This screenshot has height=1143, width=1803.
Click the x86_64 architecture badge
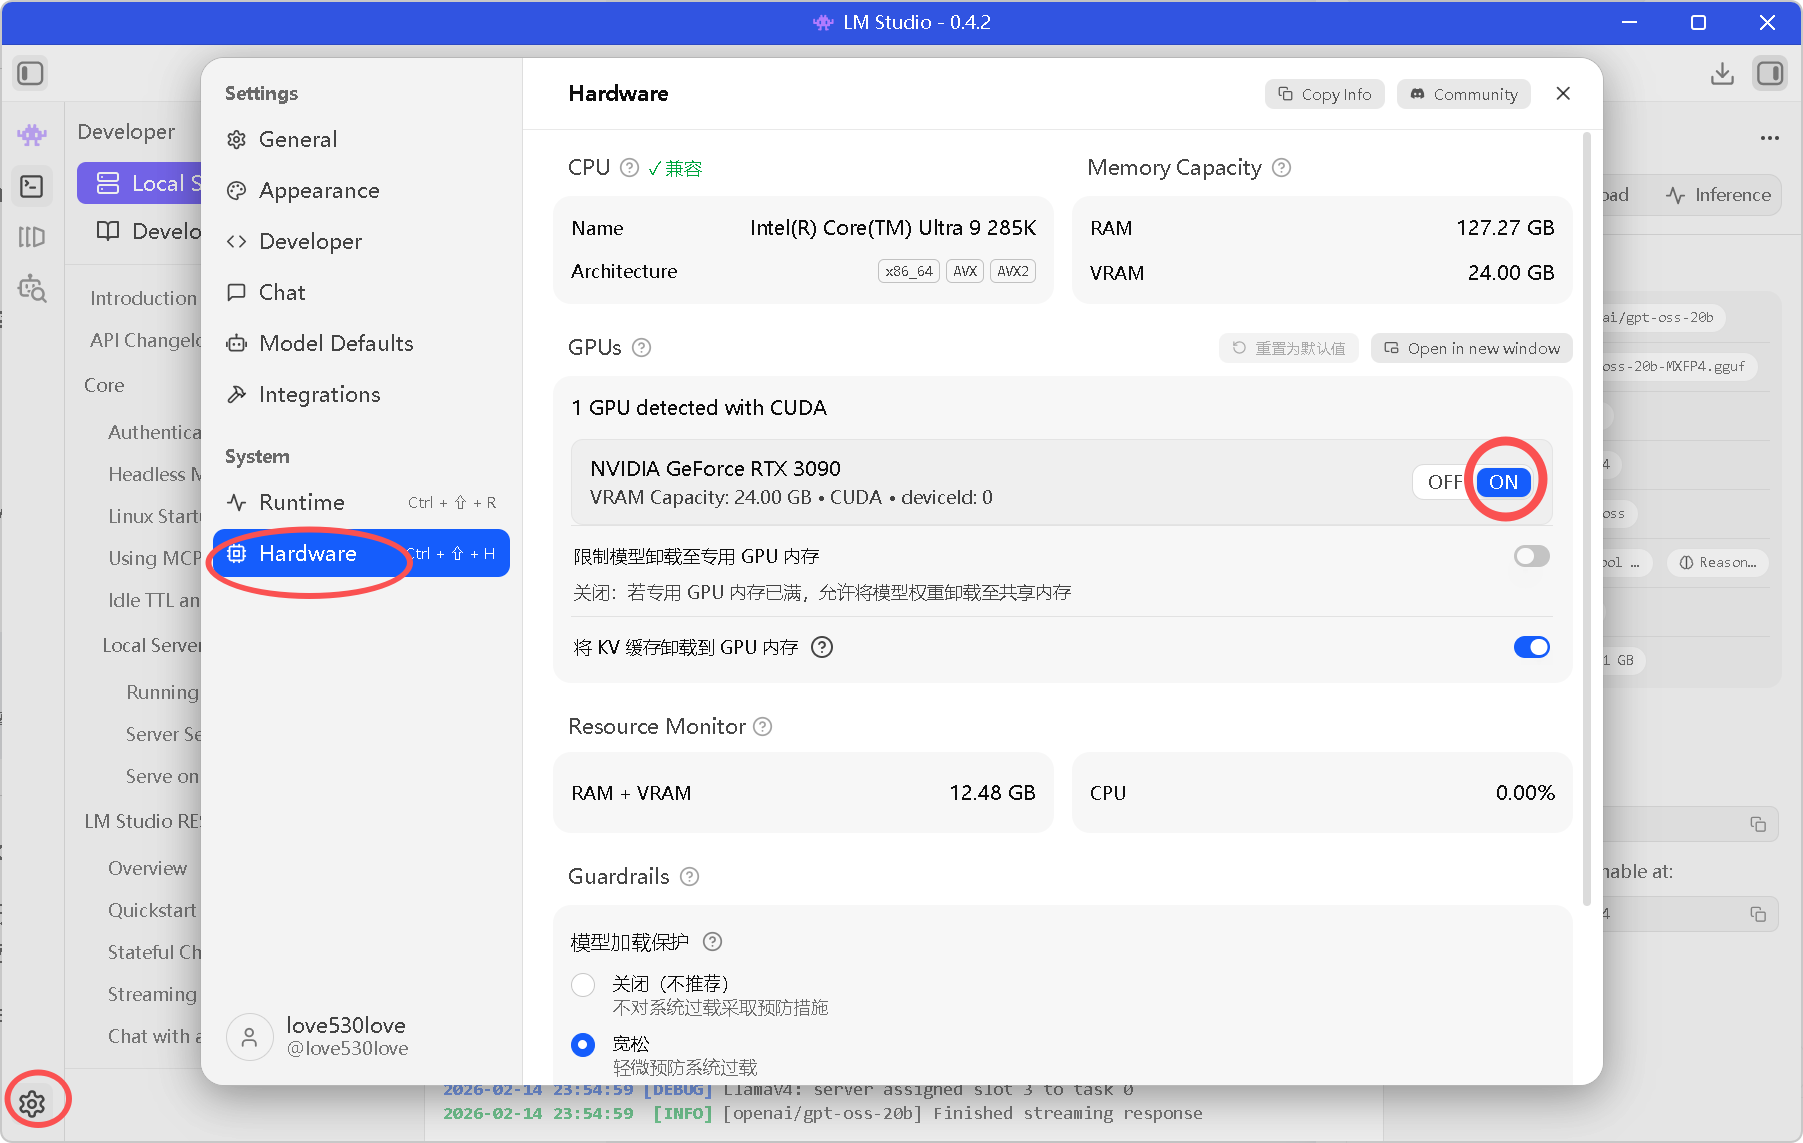point(909,271)
